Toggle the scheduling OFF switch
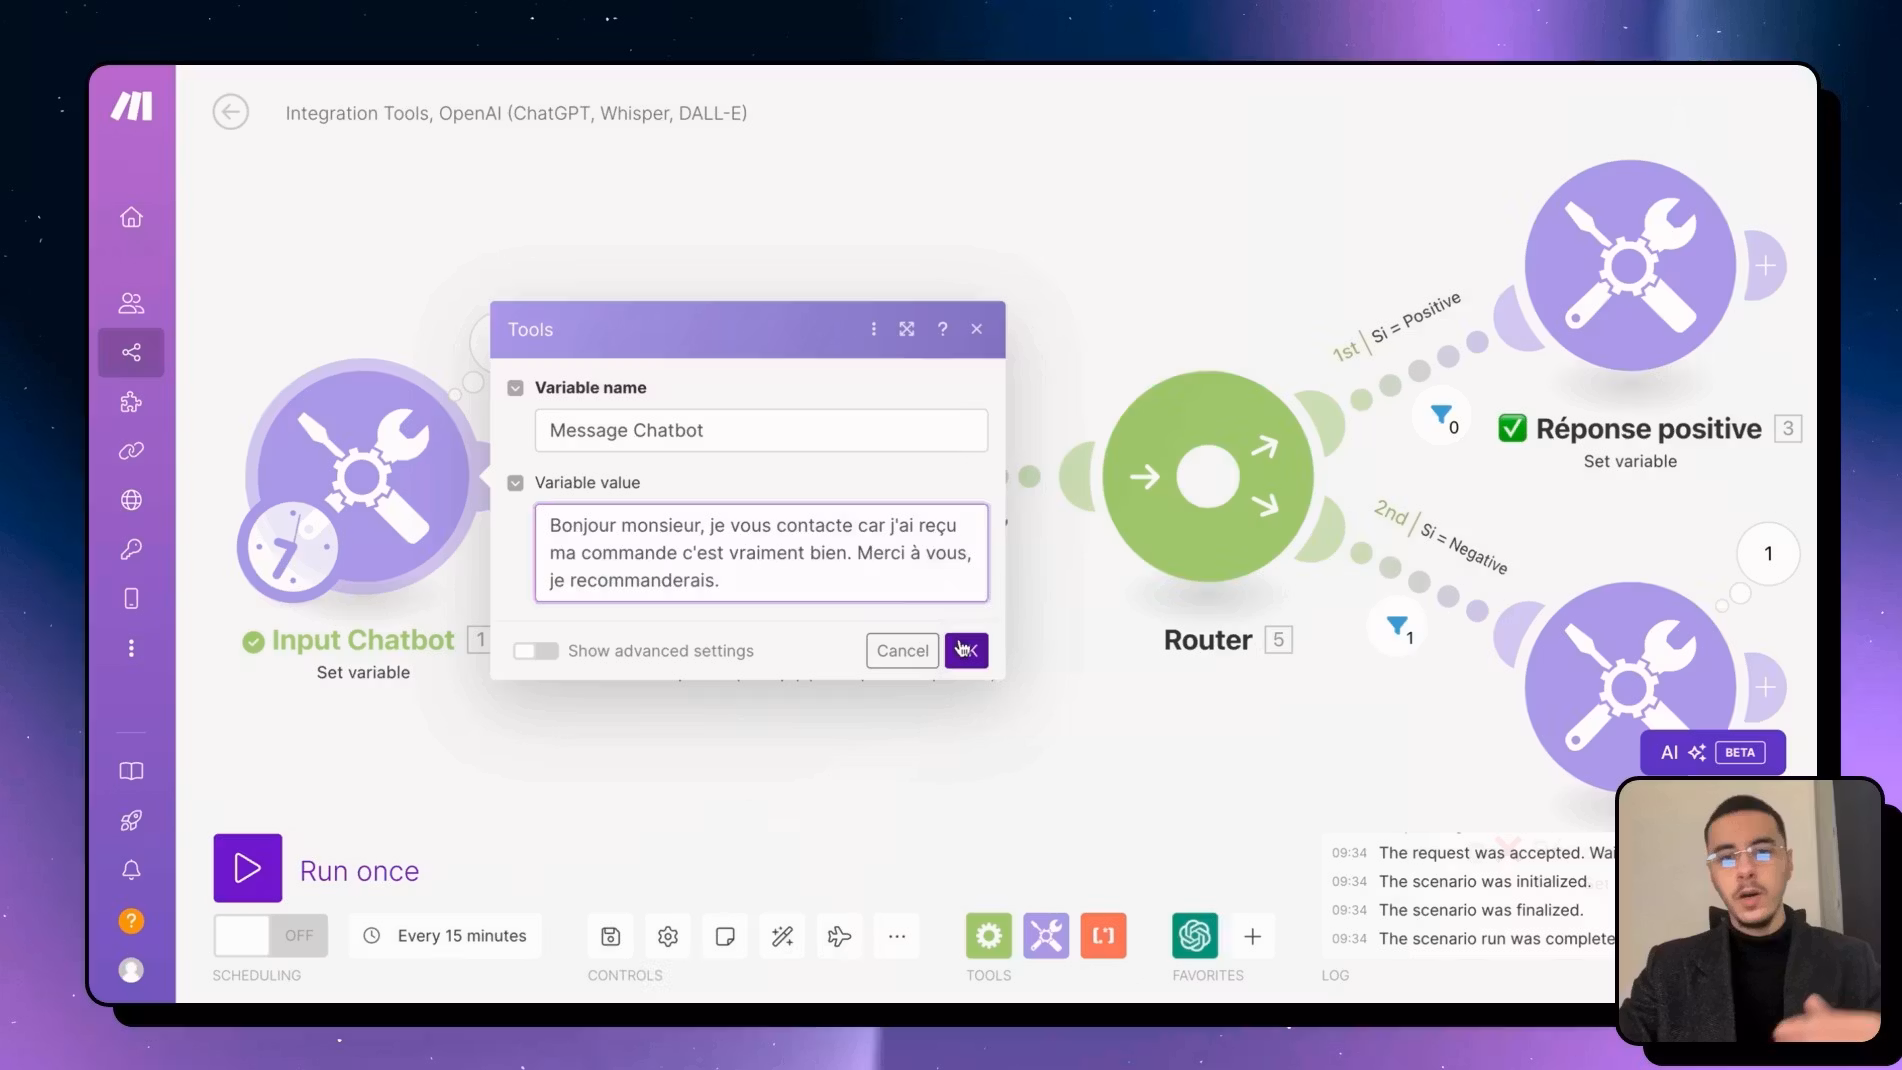The image size is (1902, 1070). click(x=270, y=936)
